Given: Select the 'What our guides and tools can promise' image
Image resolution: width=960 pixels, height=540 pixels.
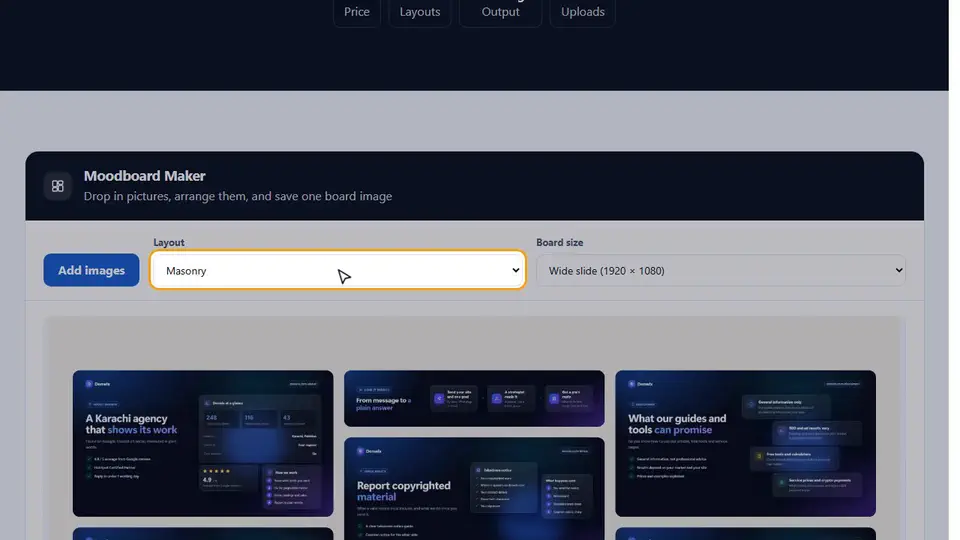Looking at the screenshot, I should (745, 443).
